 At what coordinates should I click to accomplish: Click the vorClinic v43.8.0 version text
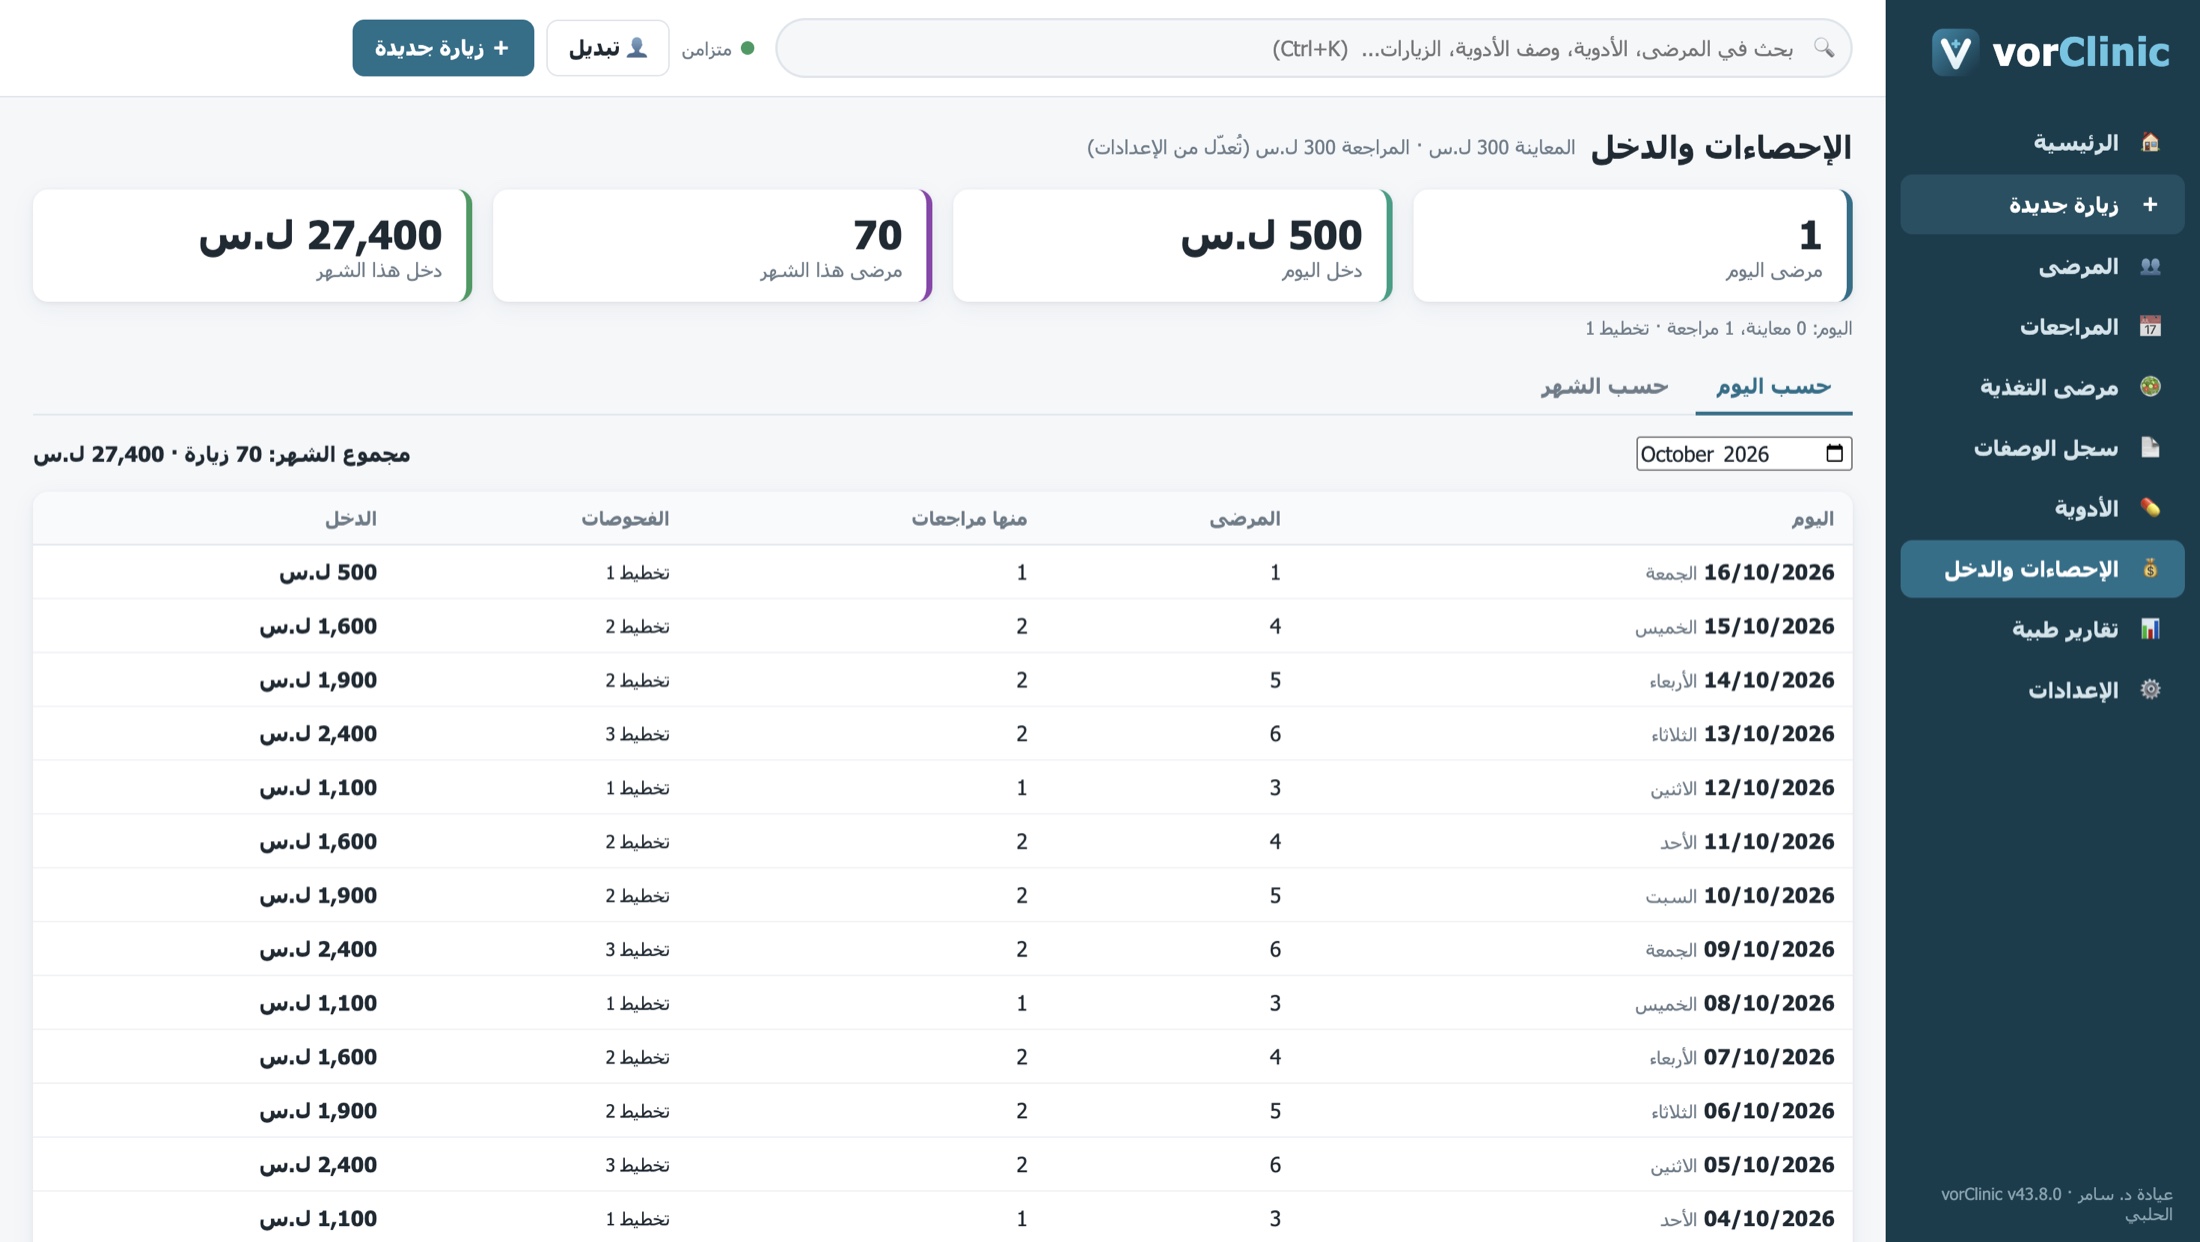click(2001, 1194)
